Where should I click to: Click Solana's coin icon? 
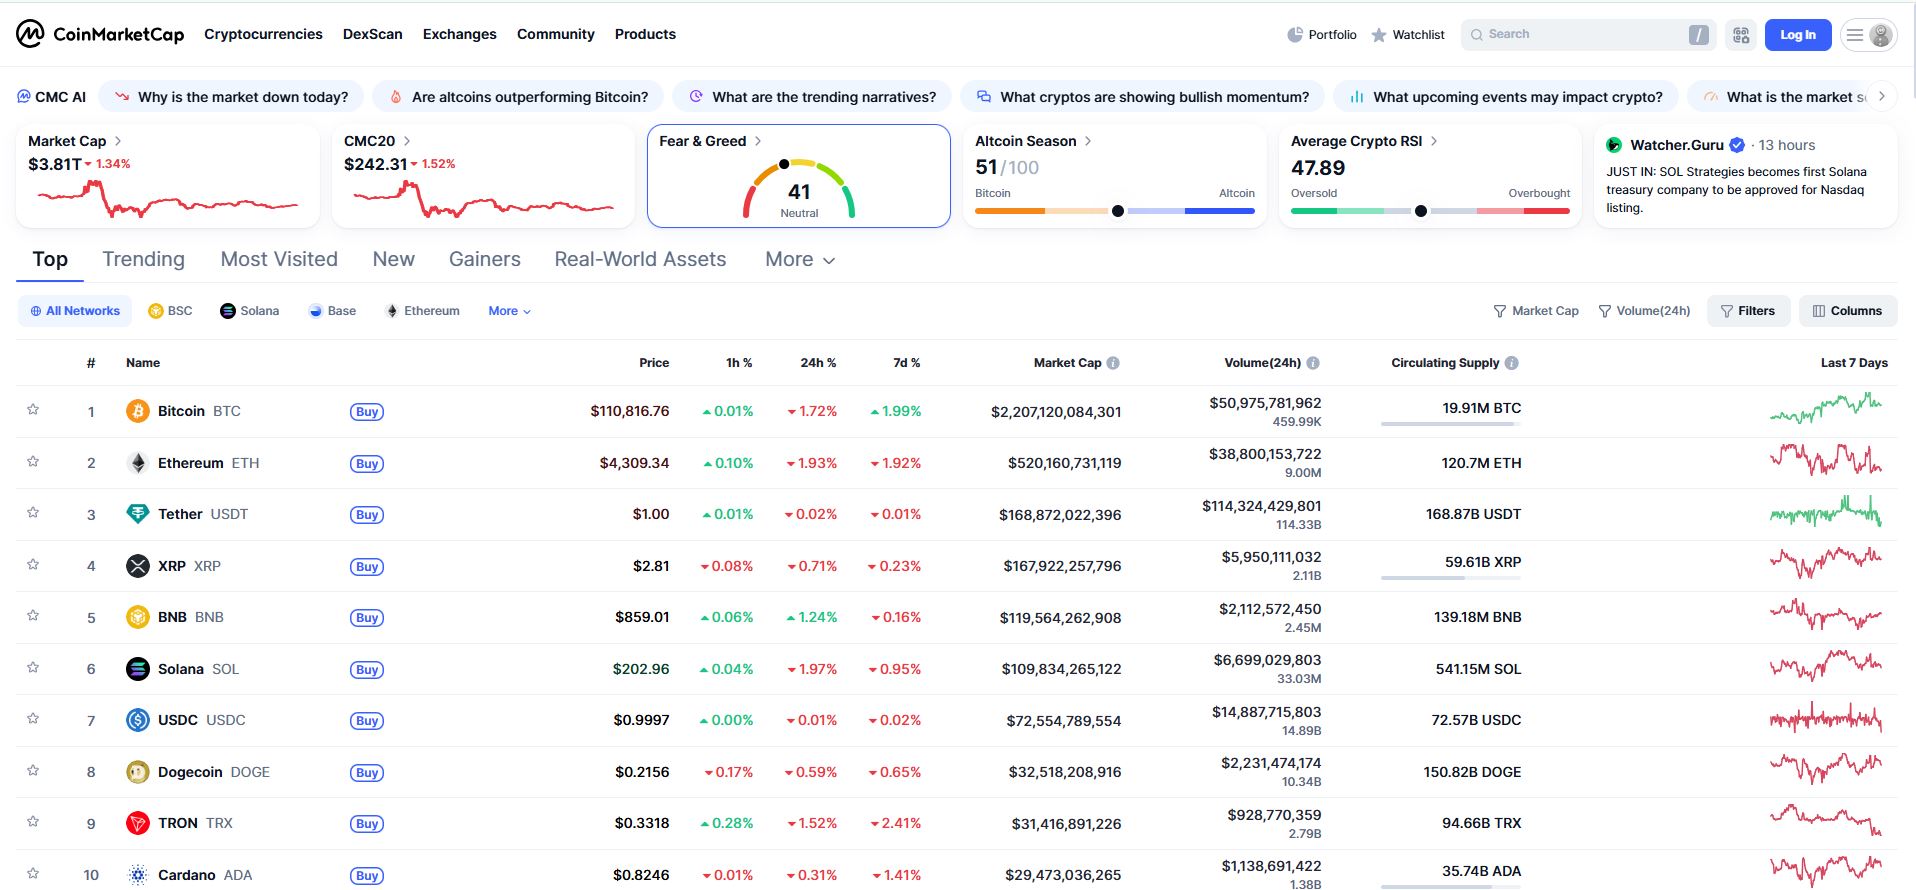[x=138, y=669]
